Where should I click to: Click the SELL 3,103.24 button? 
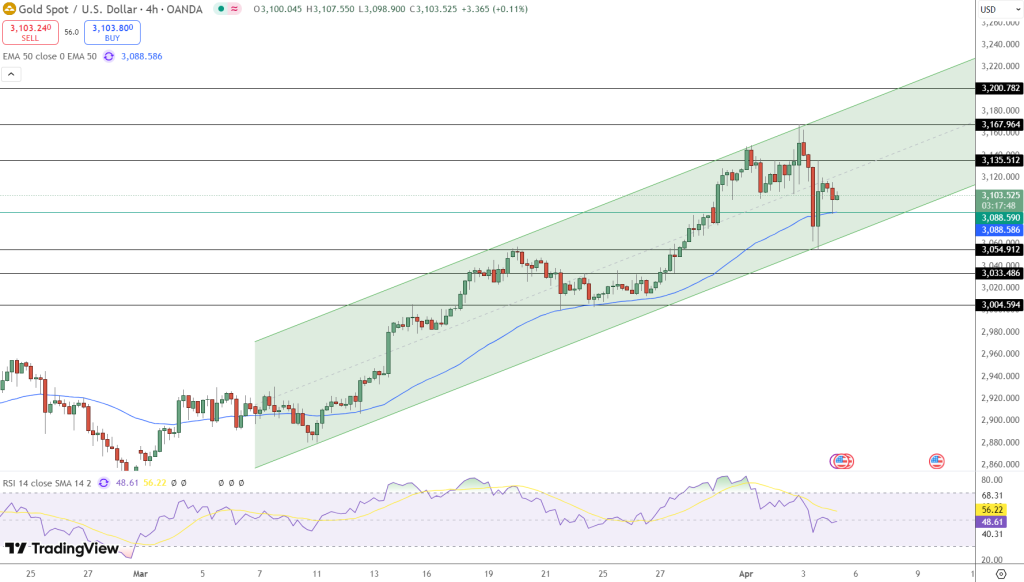coord(30,32)
